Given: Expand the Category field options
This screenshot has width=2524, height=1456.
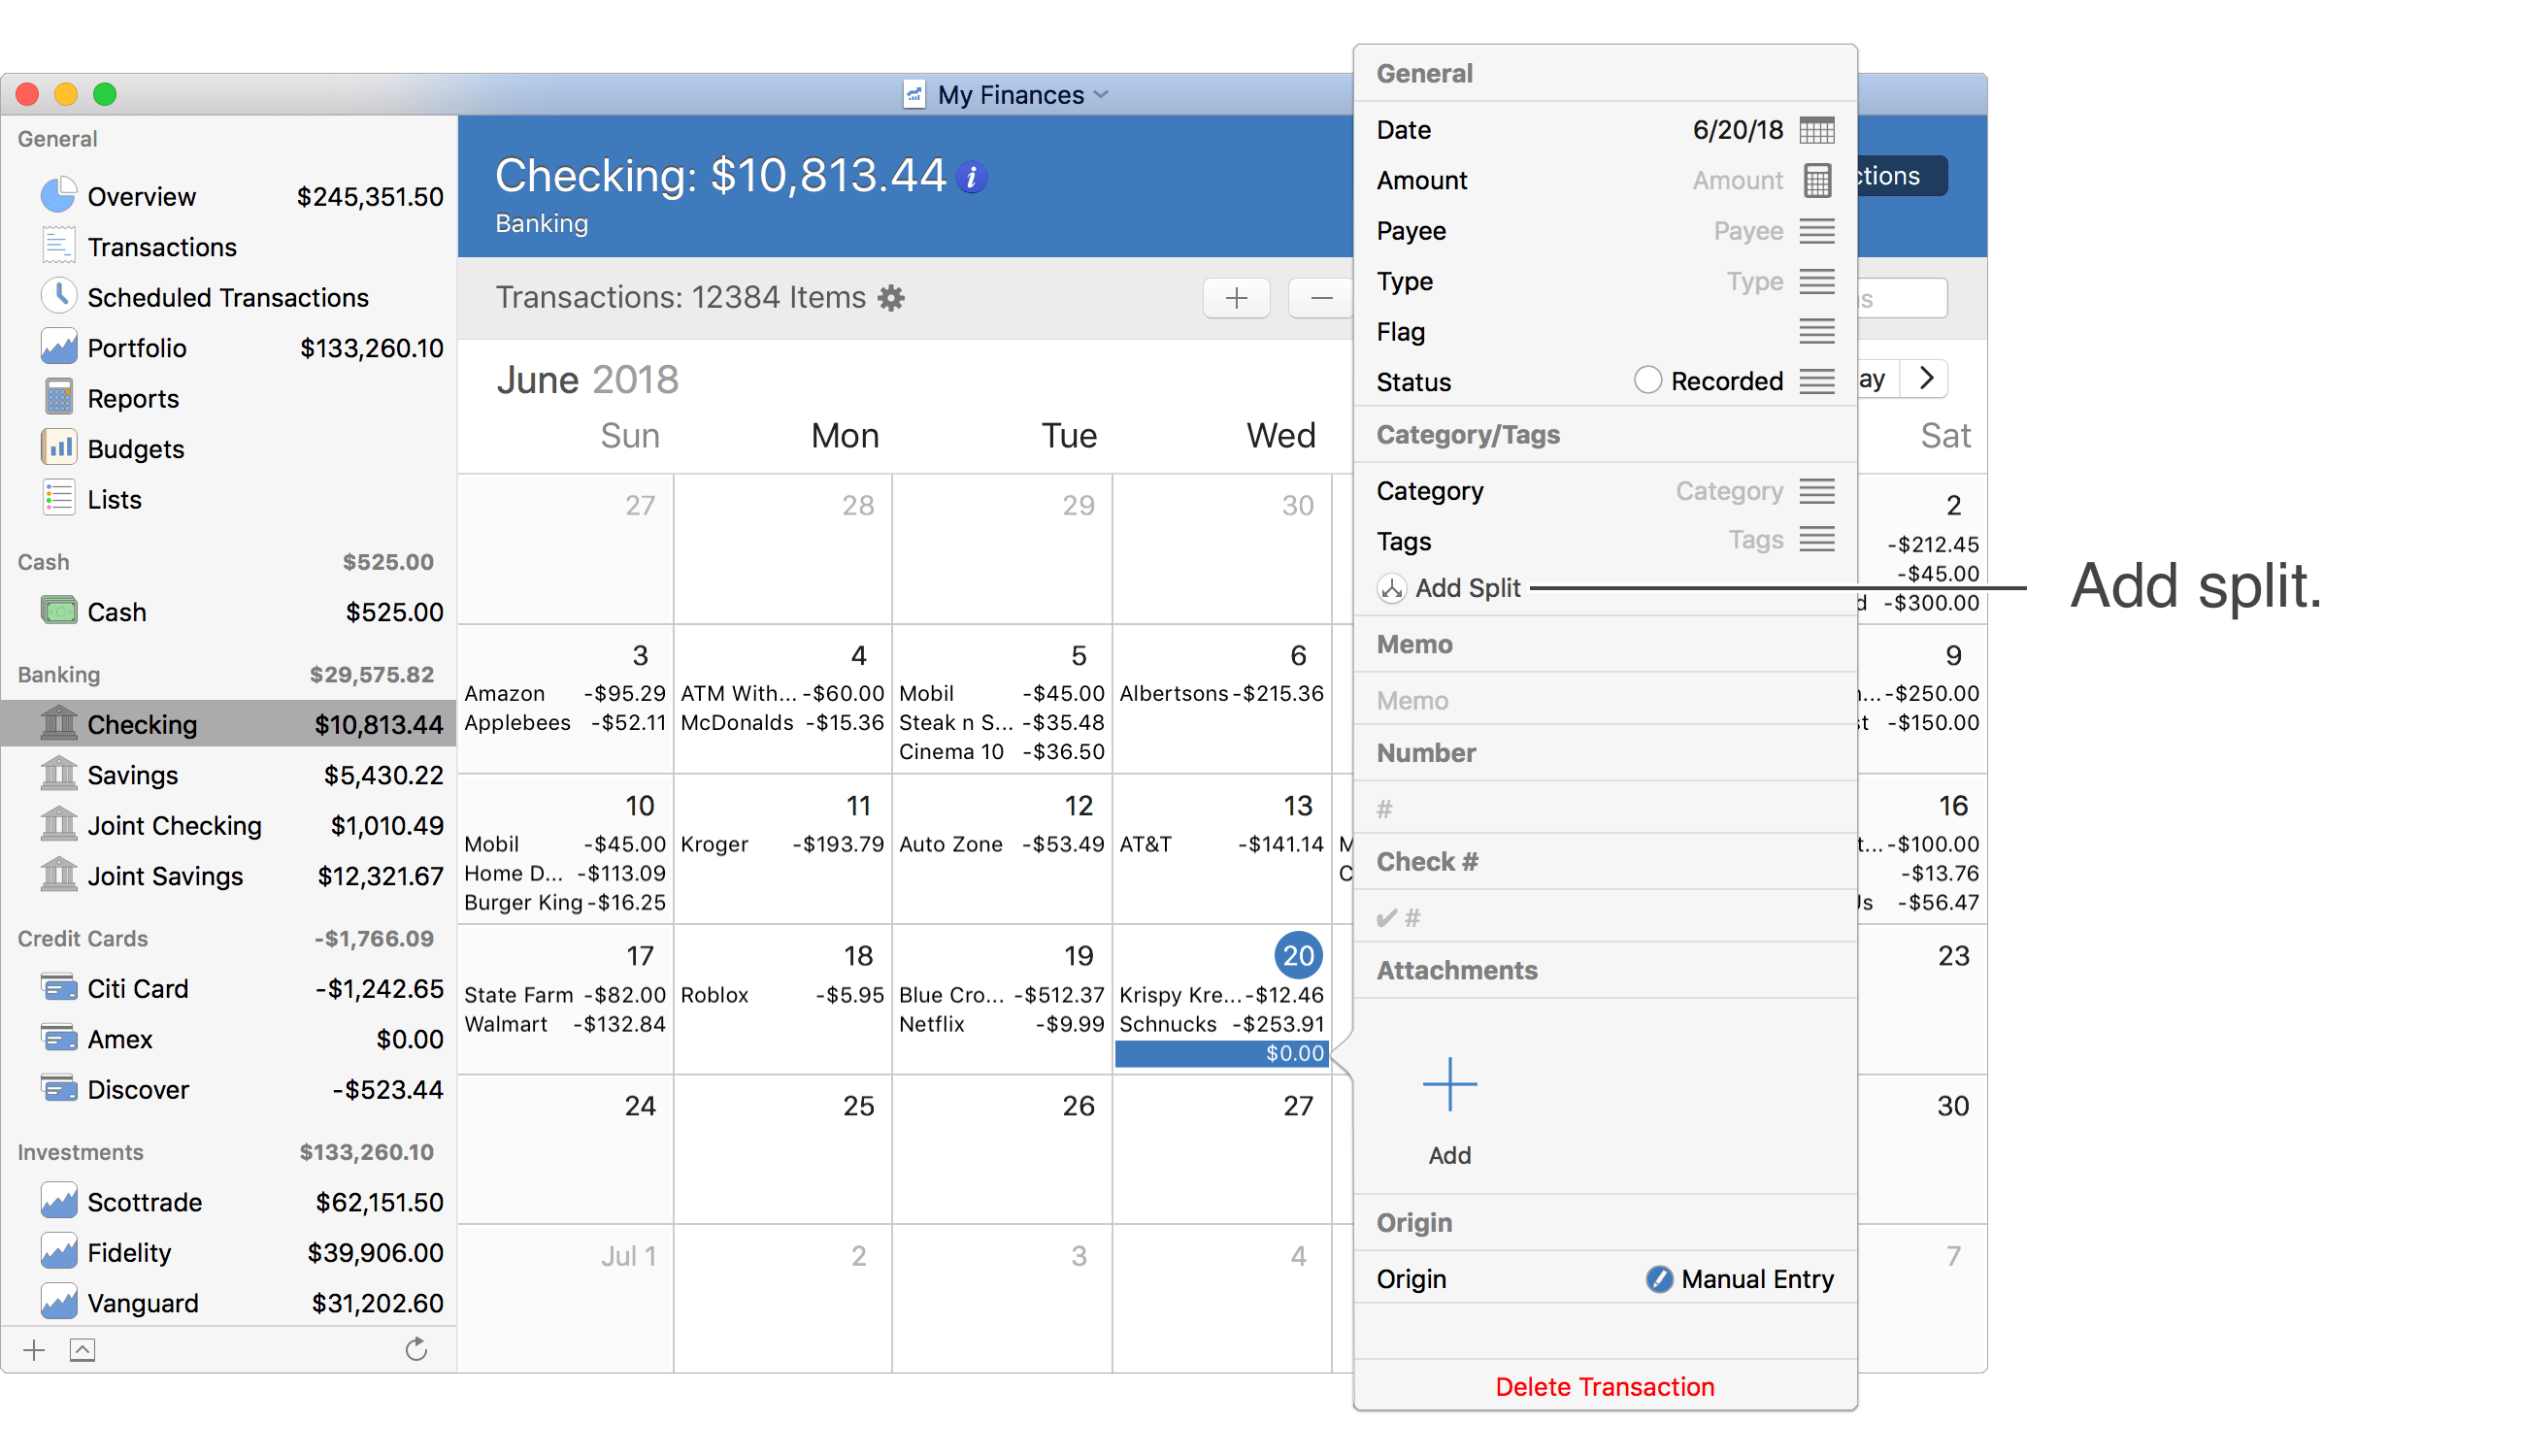Looking at the screenshot, I should [1820, 490].
